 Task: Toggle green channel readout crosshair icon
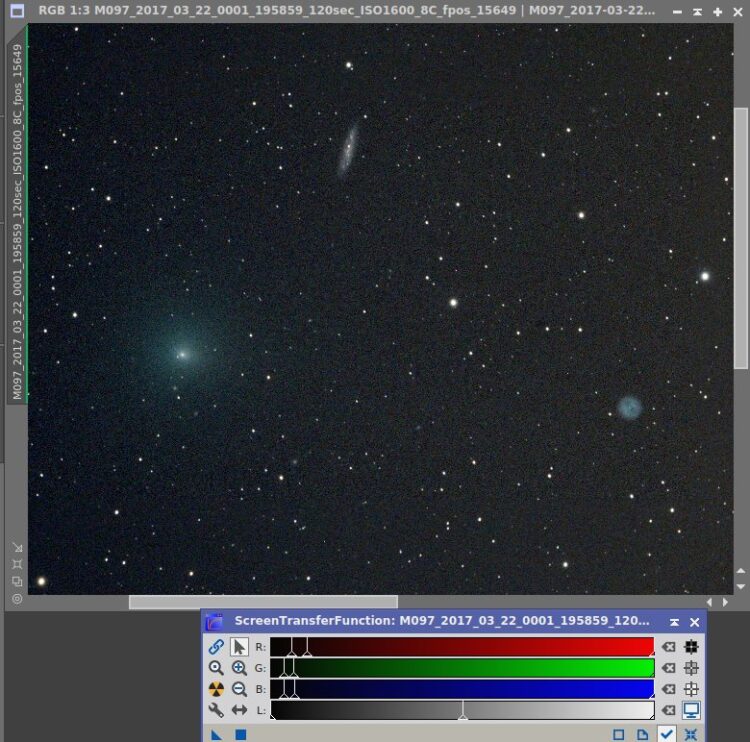(691, 668)
